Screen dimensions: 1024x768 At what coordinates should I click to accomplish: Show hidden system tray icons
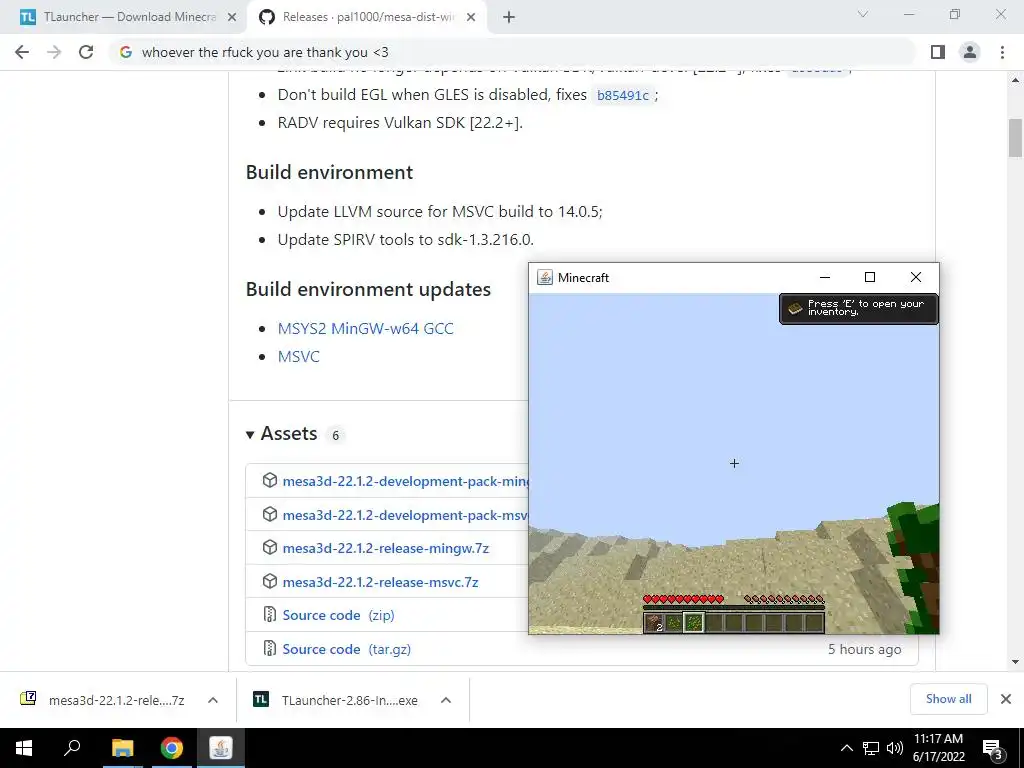pos(846,748)
